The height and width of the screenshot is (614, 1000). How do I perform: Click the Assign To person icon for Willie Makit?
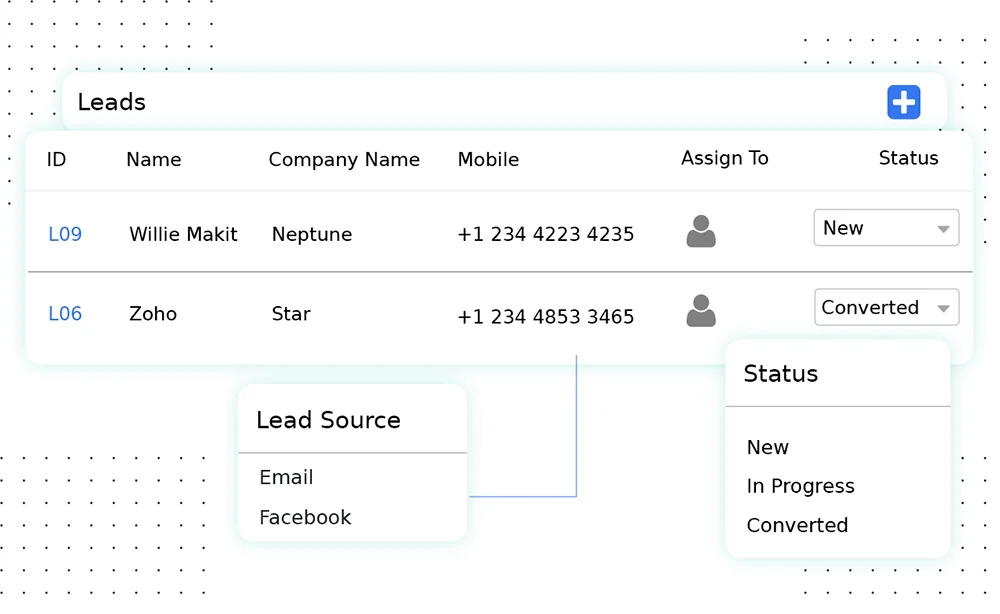point(701,231)
